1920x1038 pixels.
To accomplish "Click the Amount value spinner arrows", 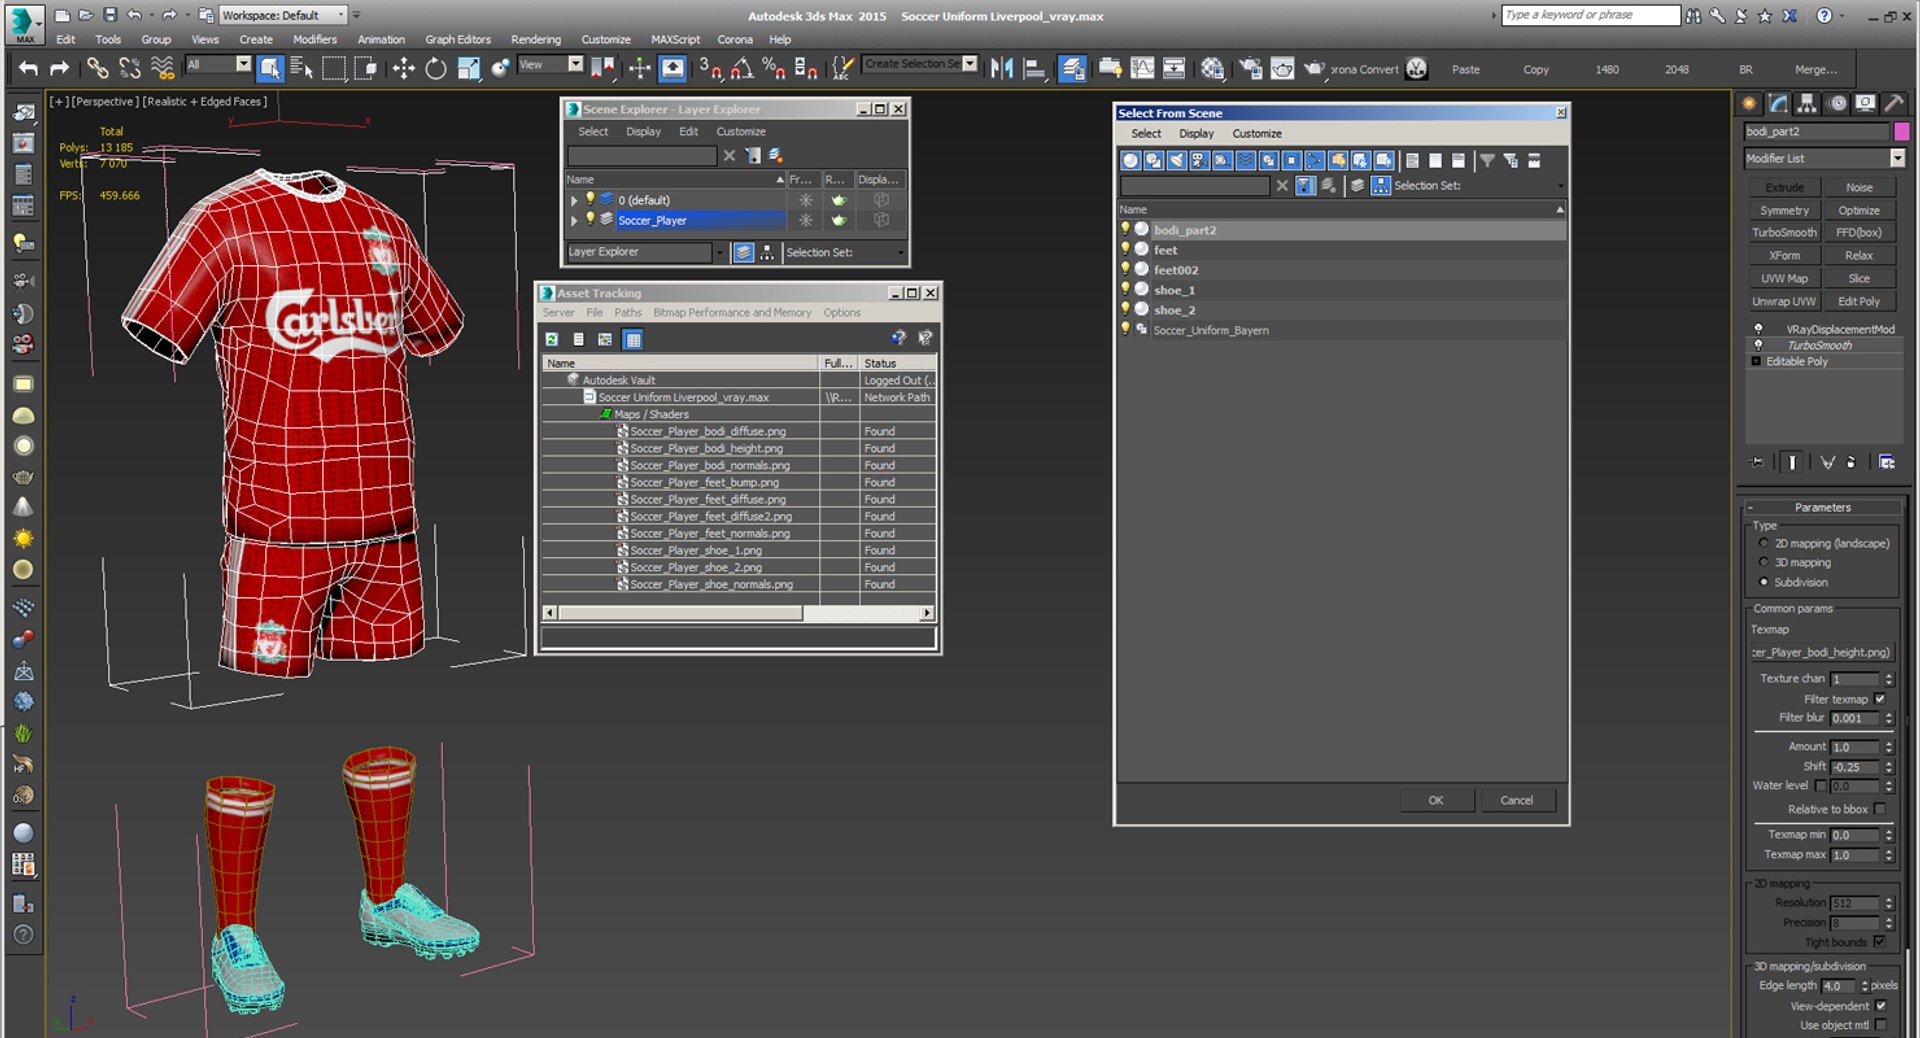I will coord(1889,747).
